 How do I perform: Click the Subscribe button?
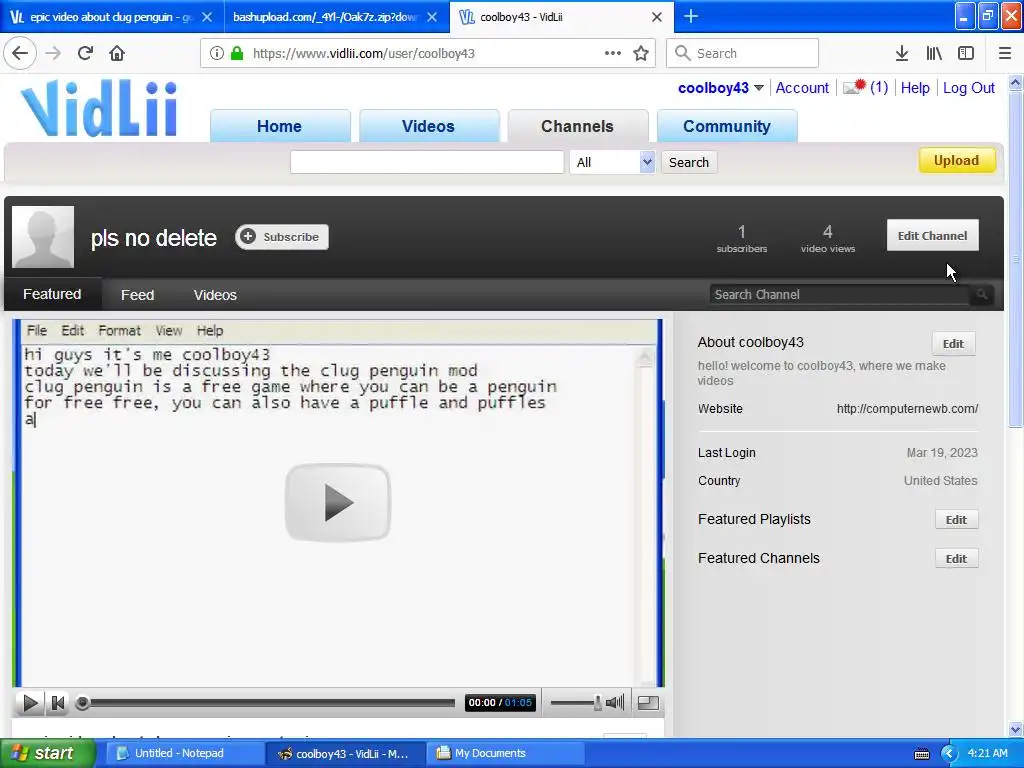(282, 236)
